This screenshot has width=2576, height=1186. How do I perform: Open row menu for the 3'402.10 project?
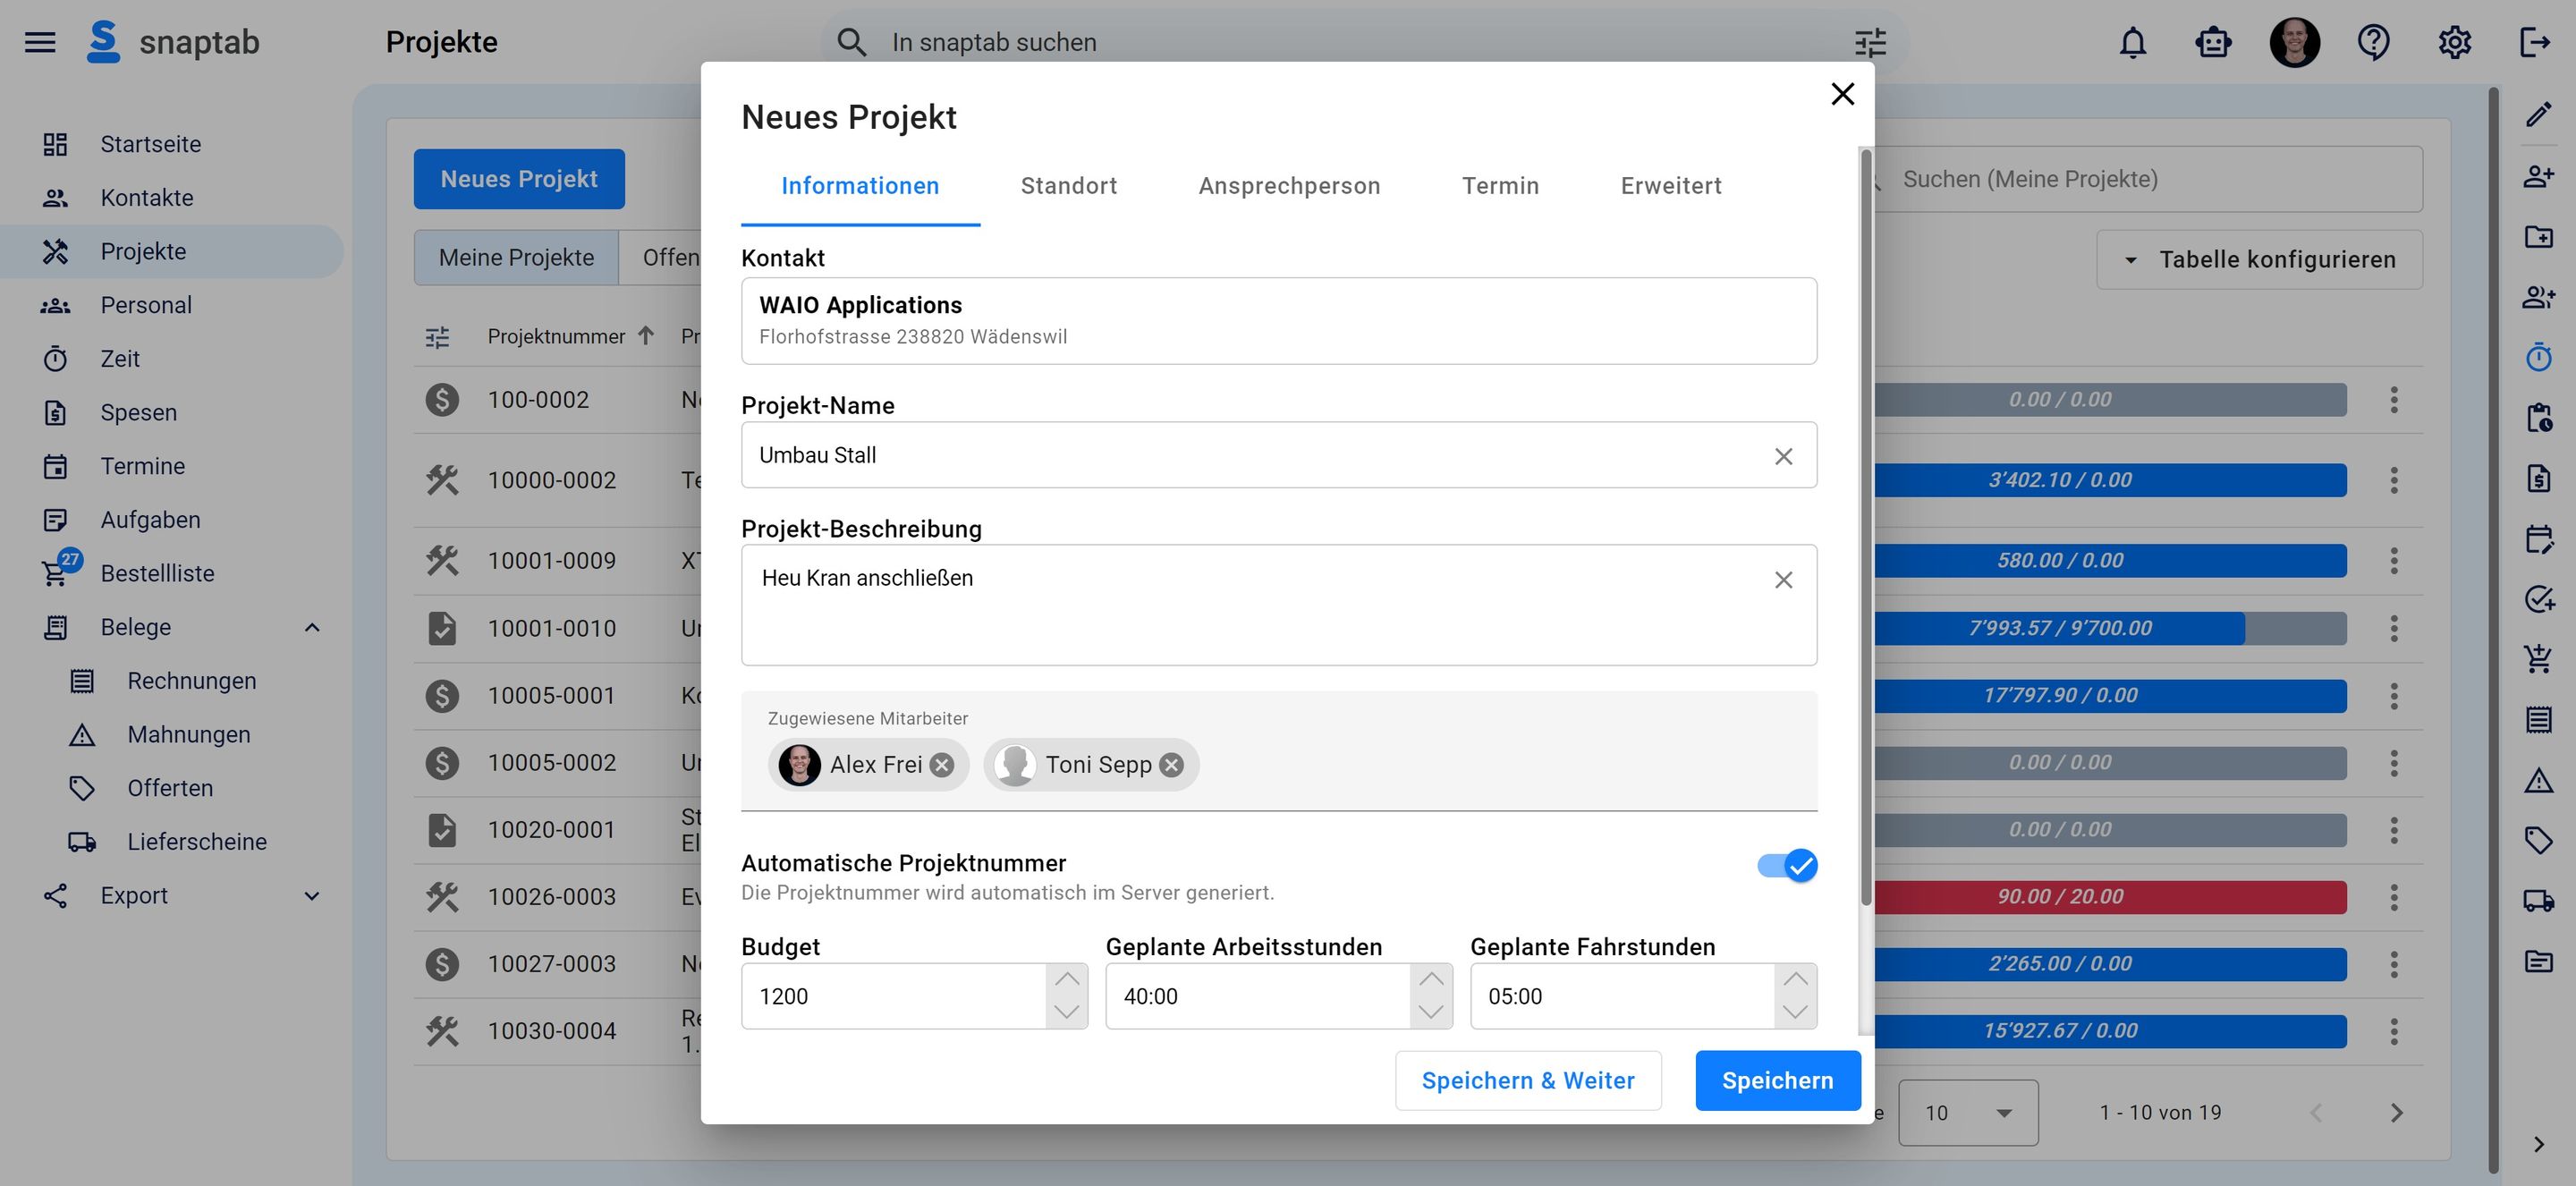click(x=2393, y=481)
